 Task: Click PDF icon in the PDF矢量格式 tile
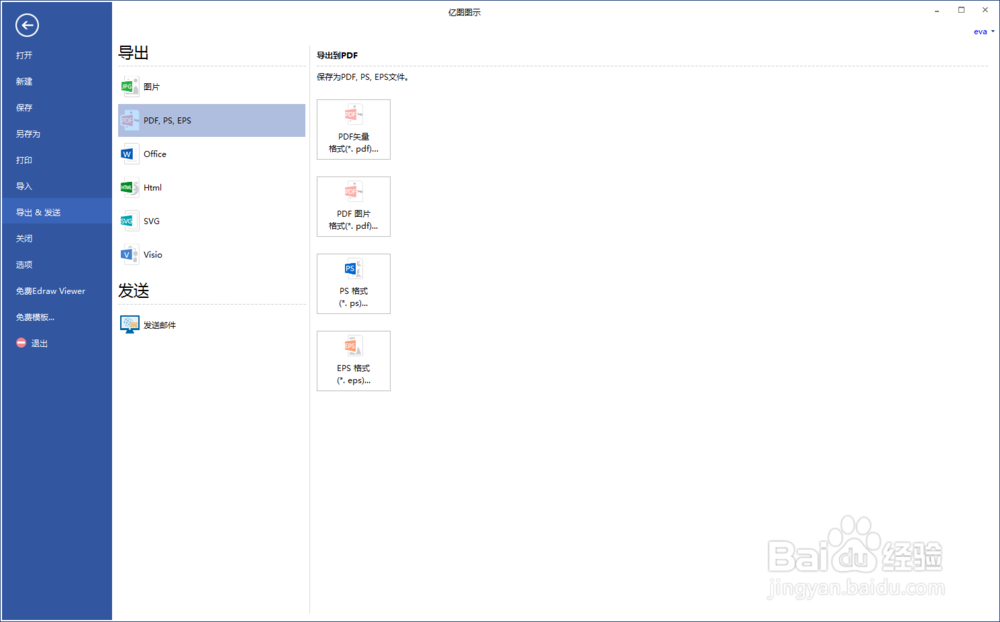(353, 115)
